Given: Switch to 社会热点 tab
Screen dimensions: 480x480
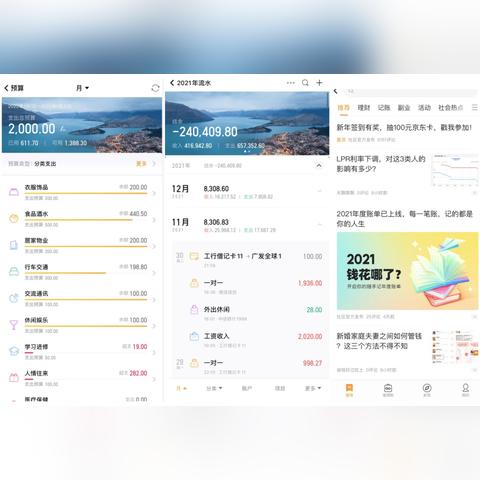Looking at the screenshot, I should click(x=451, y=108).
